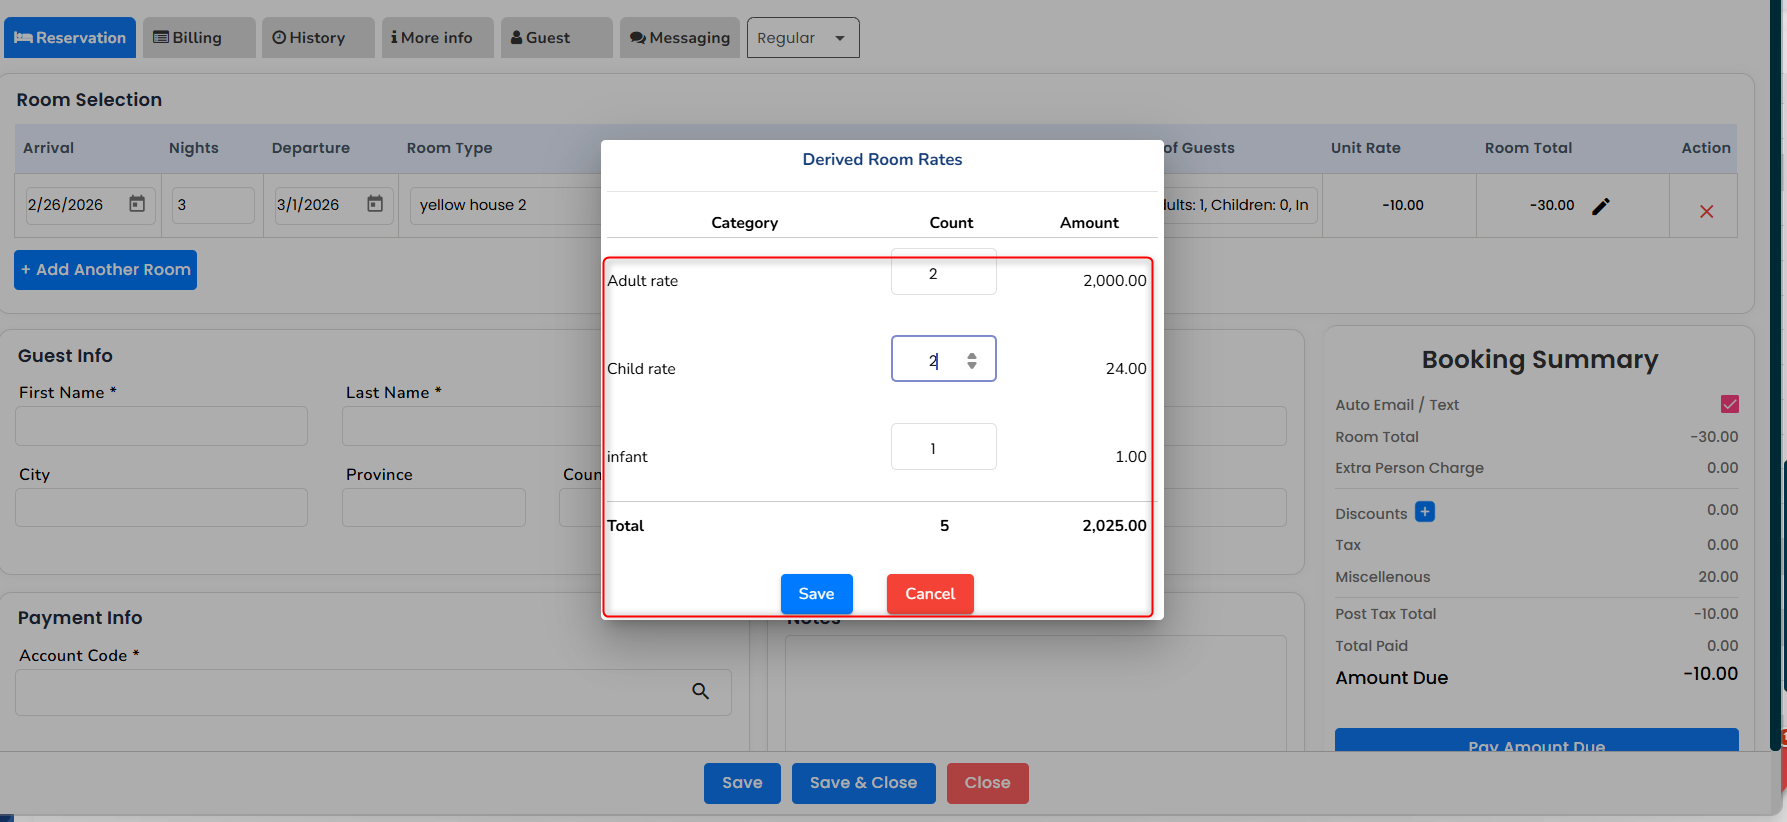Click the Miscellenous value 20.00
The width and height of the screenshot is (1787, 822).
pos(1718,577)
